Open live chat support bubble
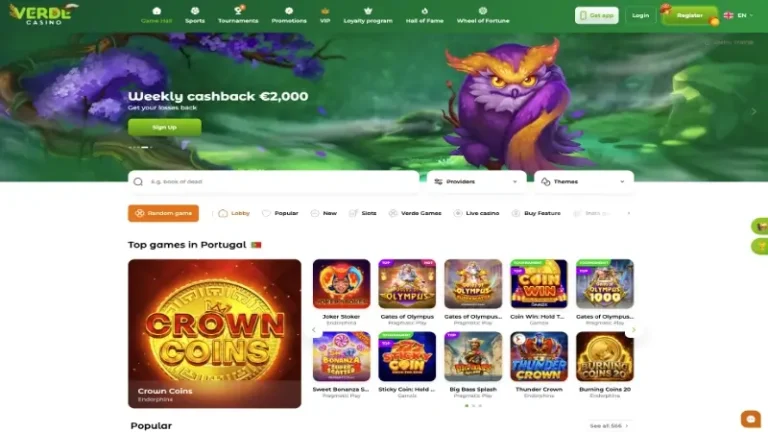The image size is (768, 432). (x=750, y=419)
